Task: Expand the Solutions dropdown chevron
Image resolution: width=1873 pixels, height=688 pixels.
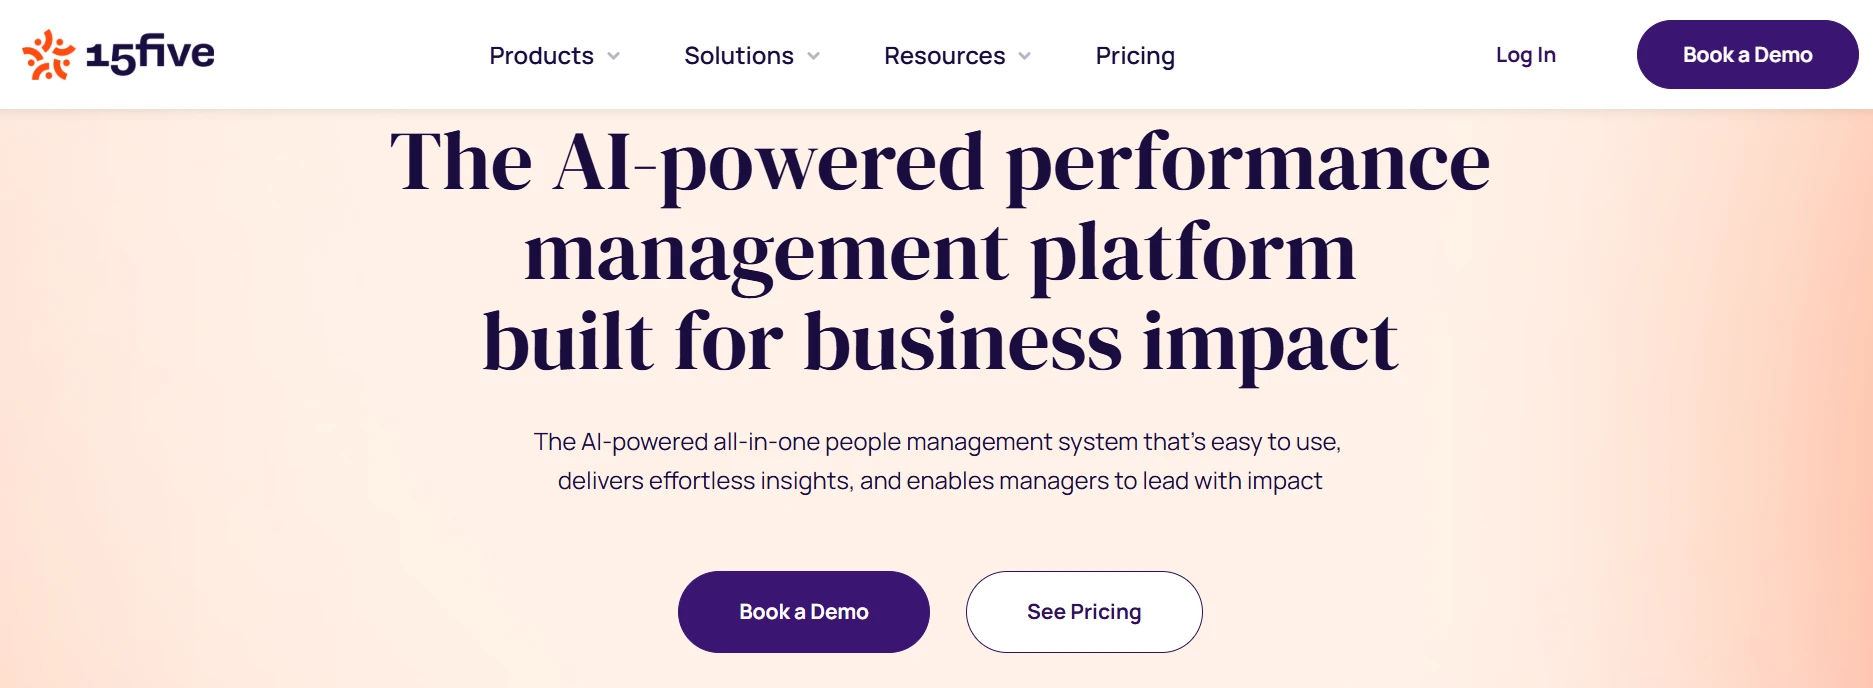Action: coord(813,56)
